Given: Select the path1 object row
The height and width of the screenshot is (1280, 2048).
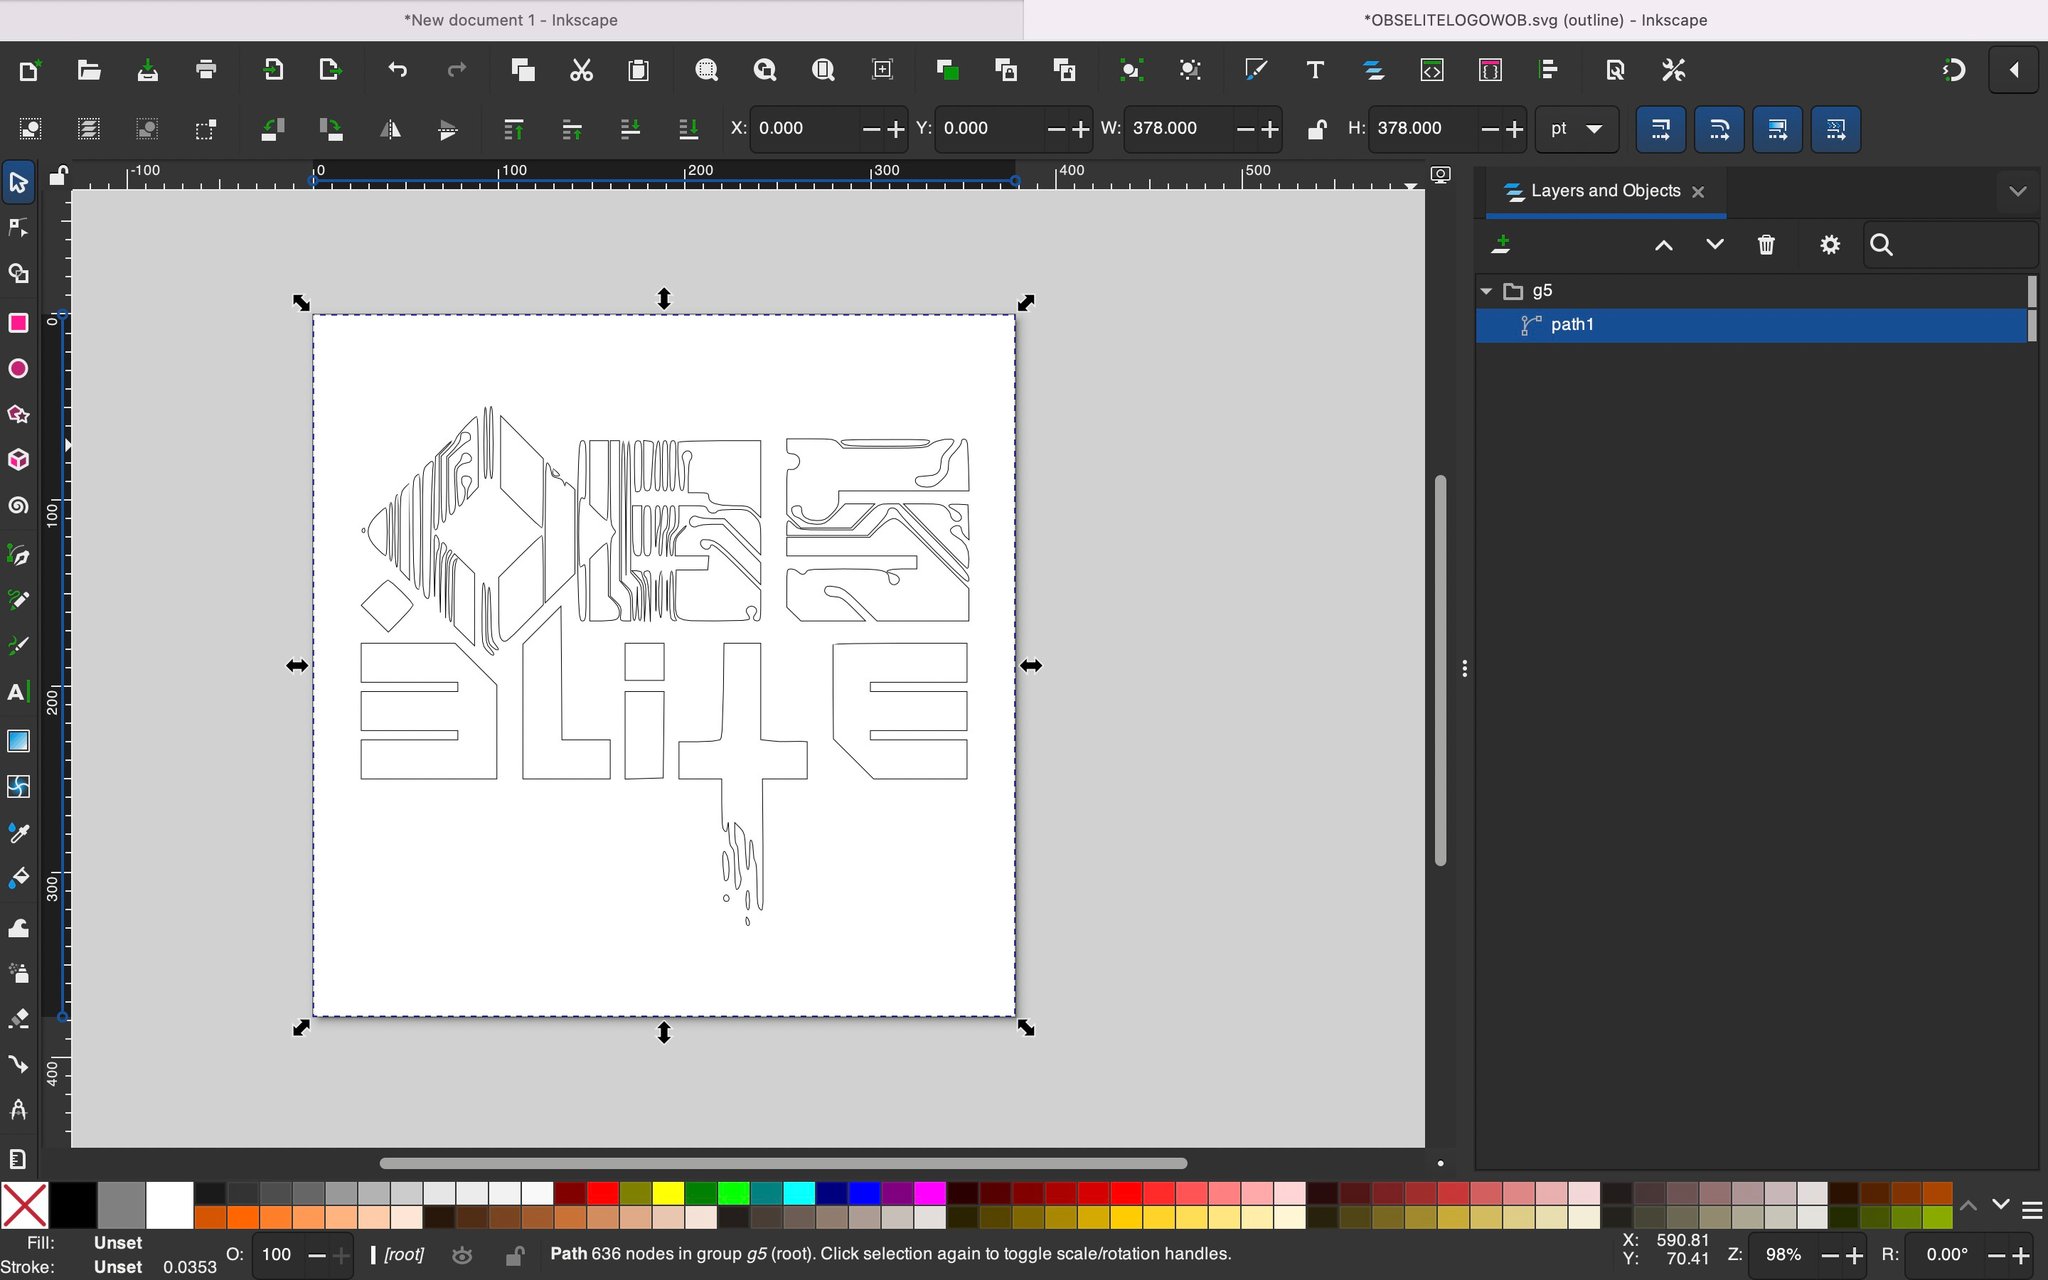Looking at the screenshot, I should coord(1752,325).
